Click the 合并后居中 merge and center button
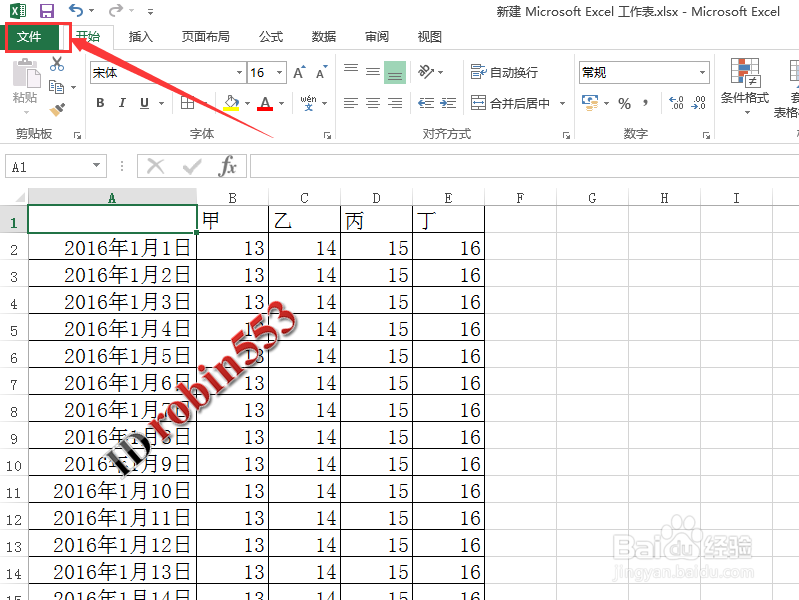The height and width of the screenshot is (600, 799). click(x=510, y=103)
